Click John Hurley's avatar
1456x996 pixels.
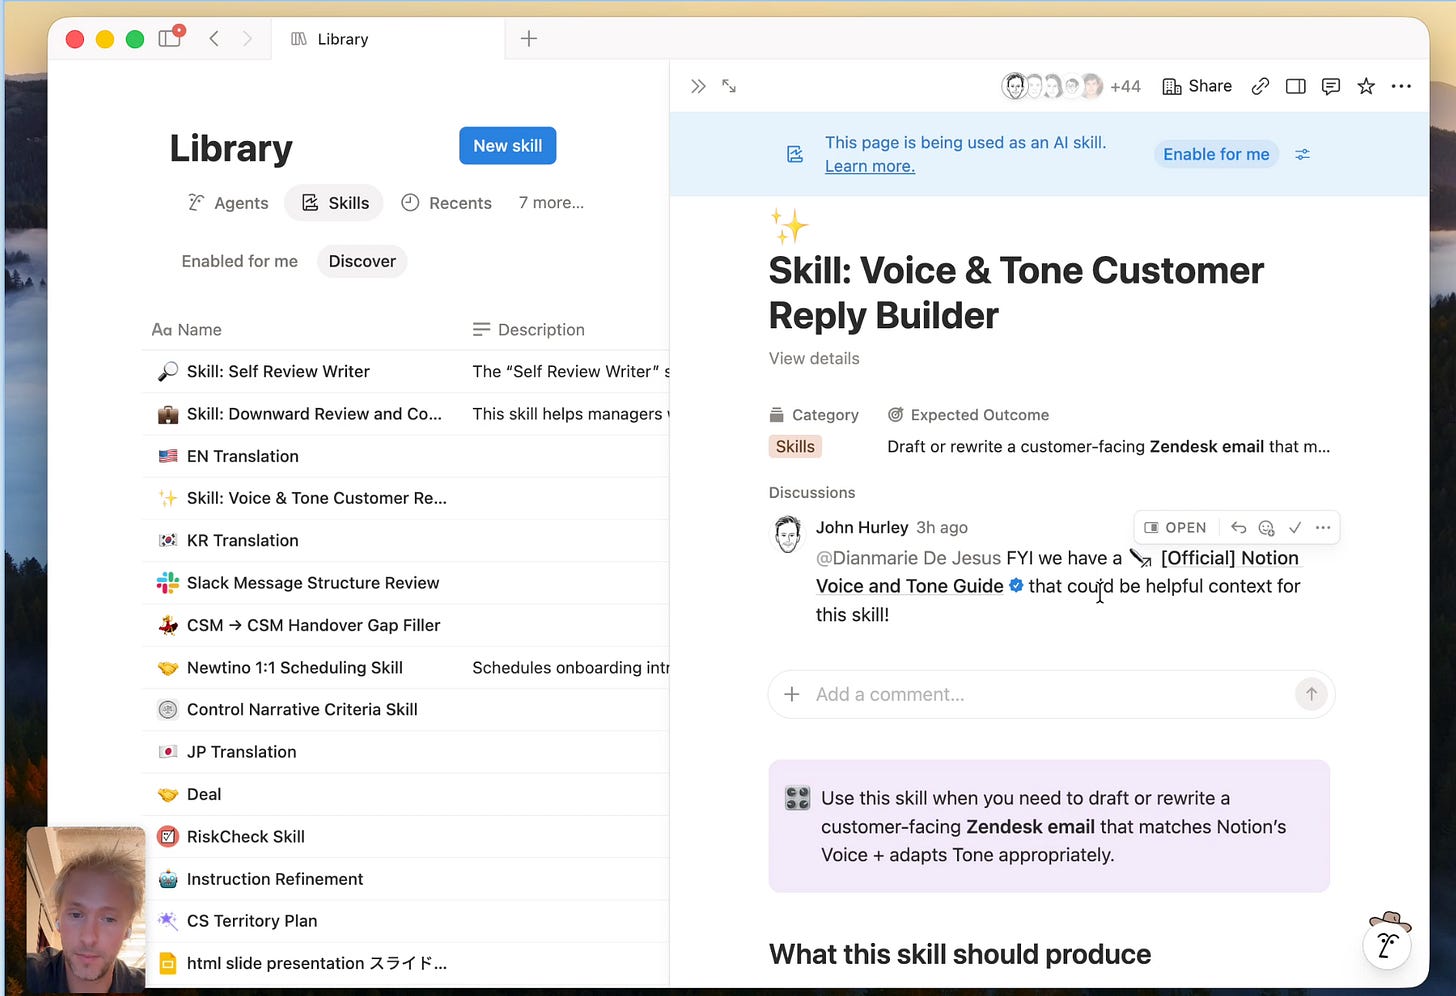[788, 534]
